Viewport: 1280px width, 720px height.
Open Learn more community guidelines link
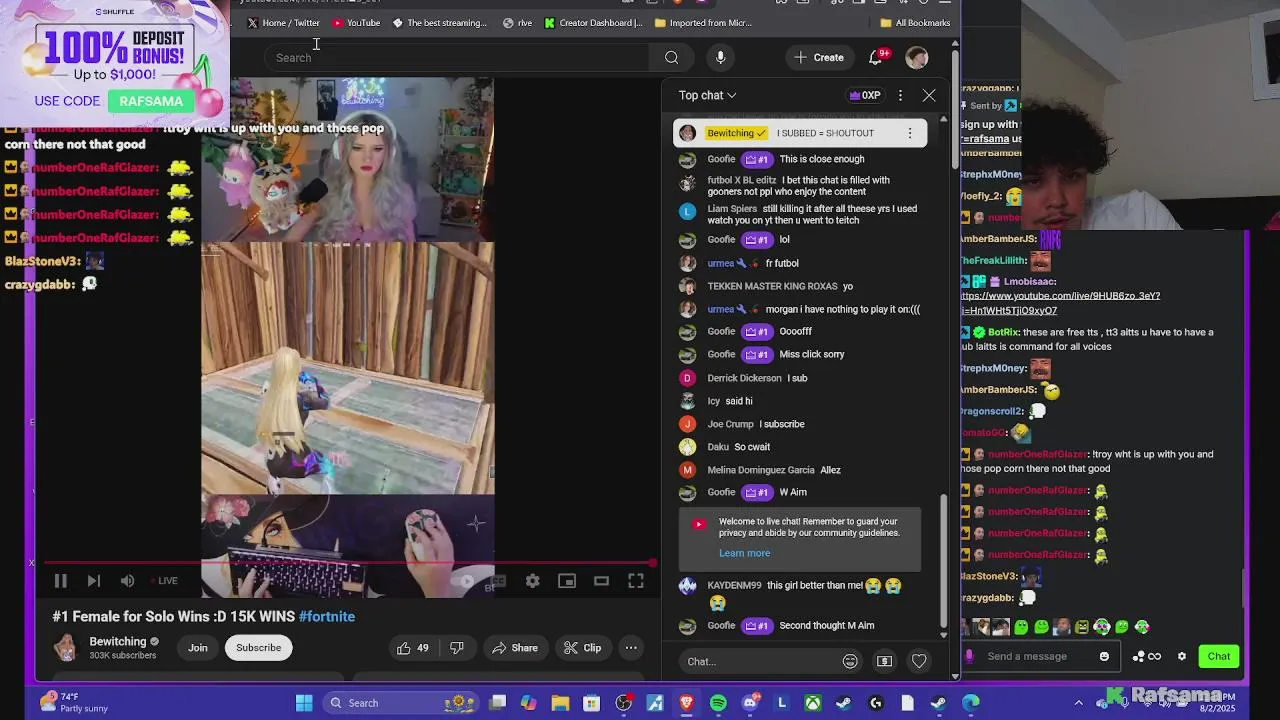(x=744, y=553)
